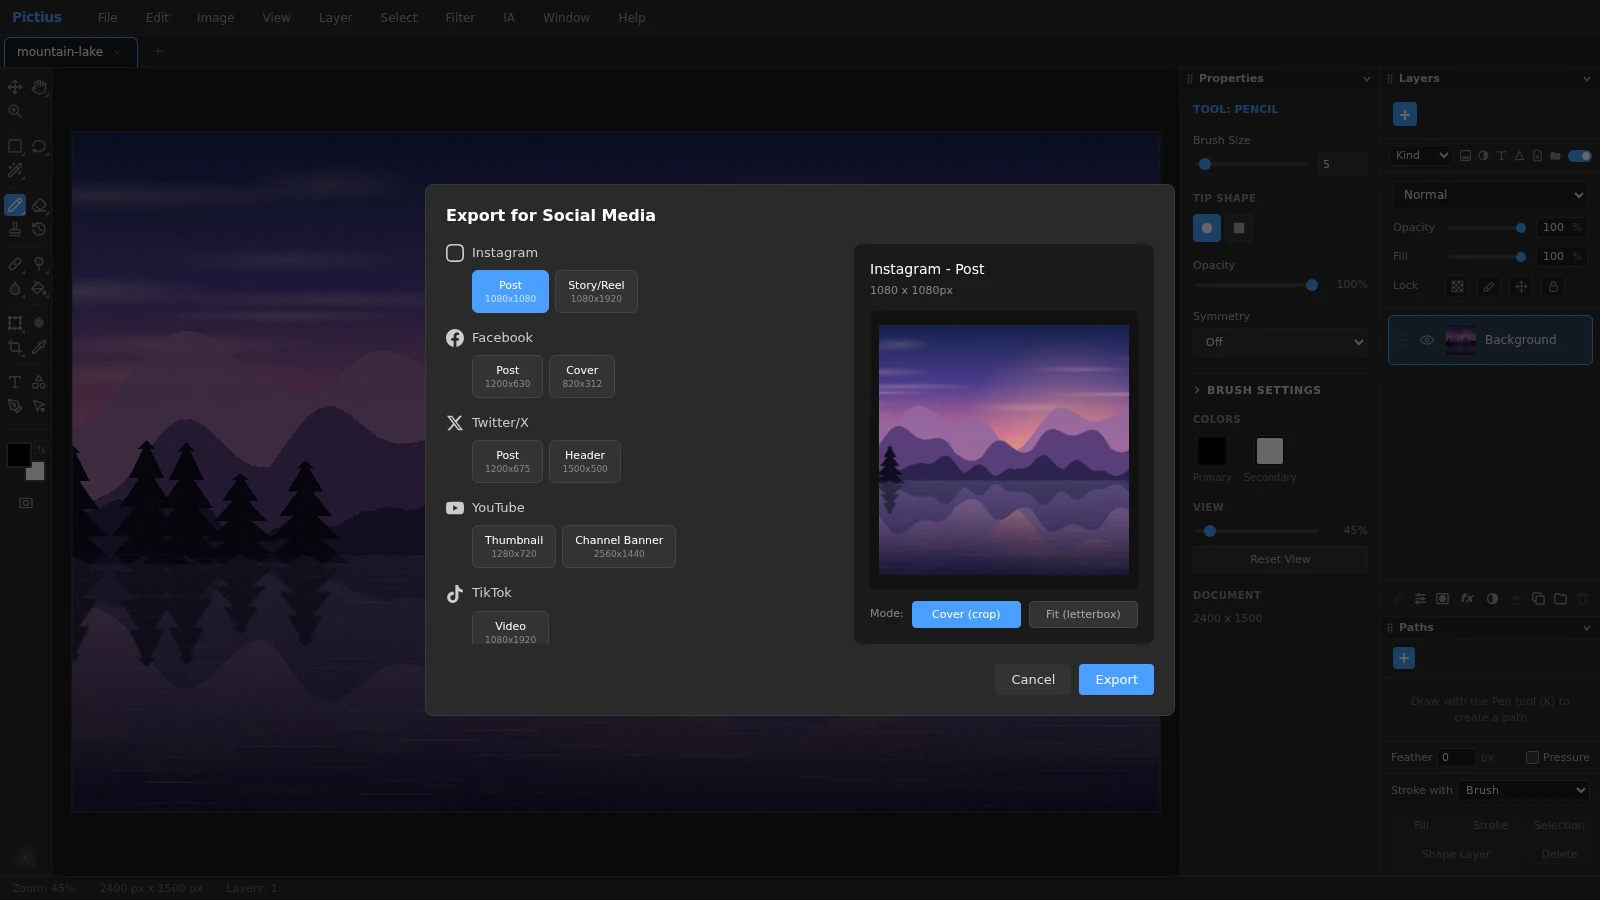
Task: Open the Normal blend mode dropdown
Action: coord(1490,195)
